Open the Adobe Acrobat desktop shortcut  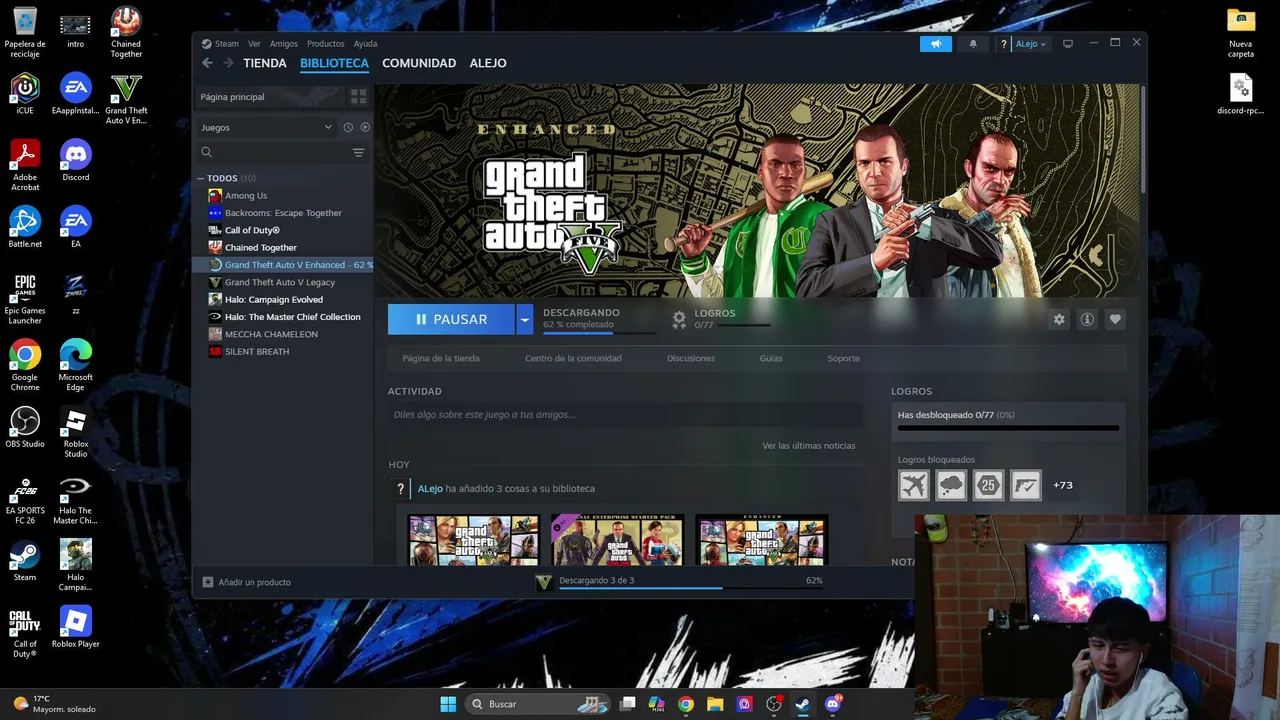[25, 165]
